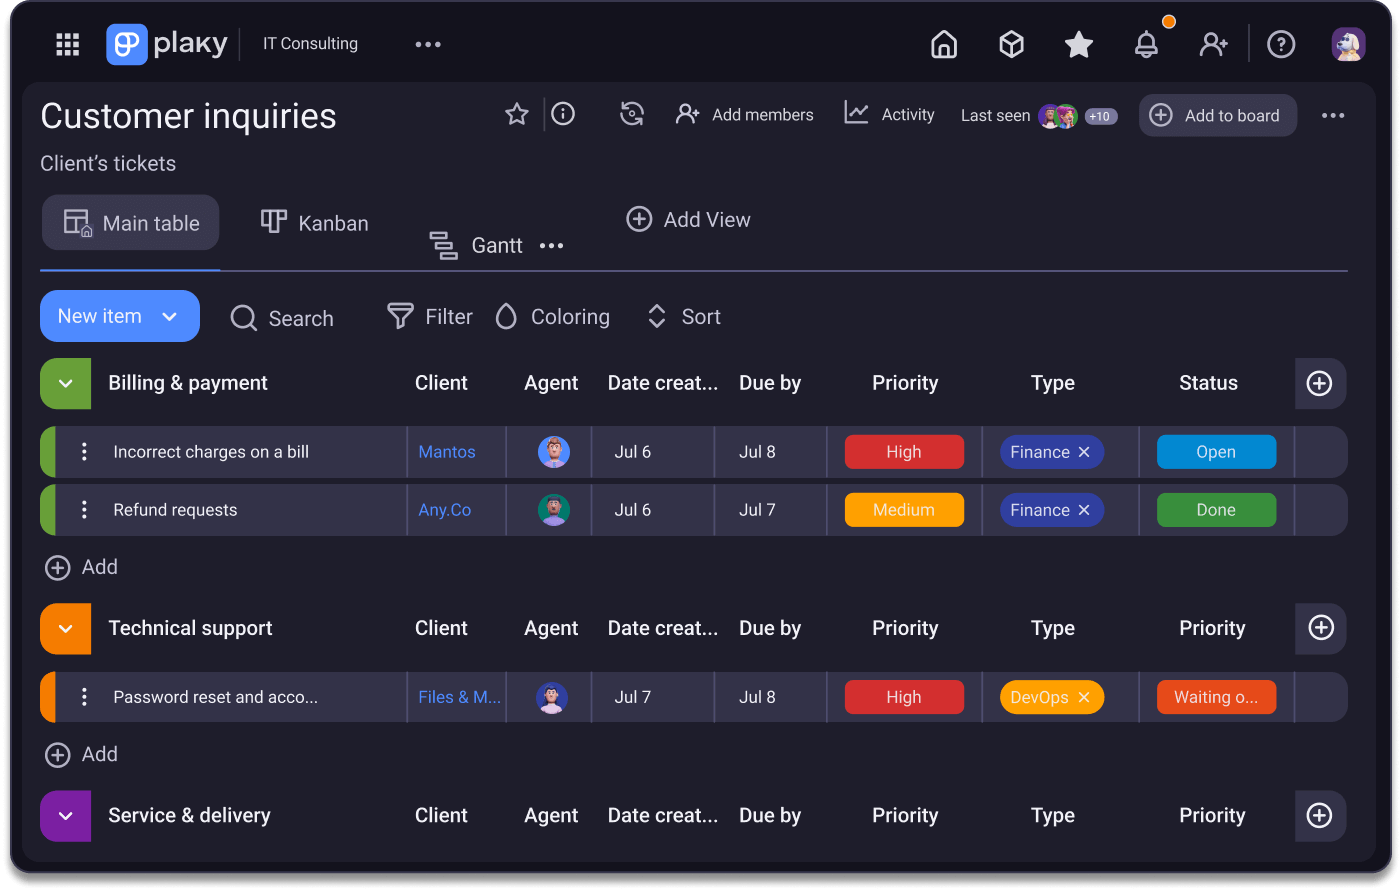The image size is (1400, 890).
Task: Open the Help question mark icon
Action: coord(1281,43)
